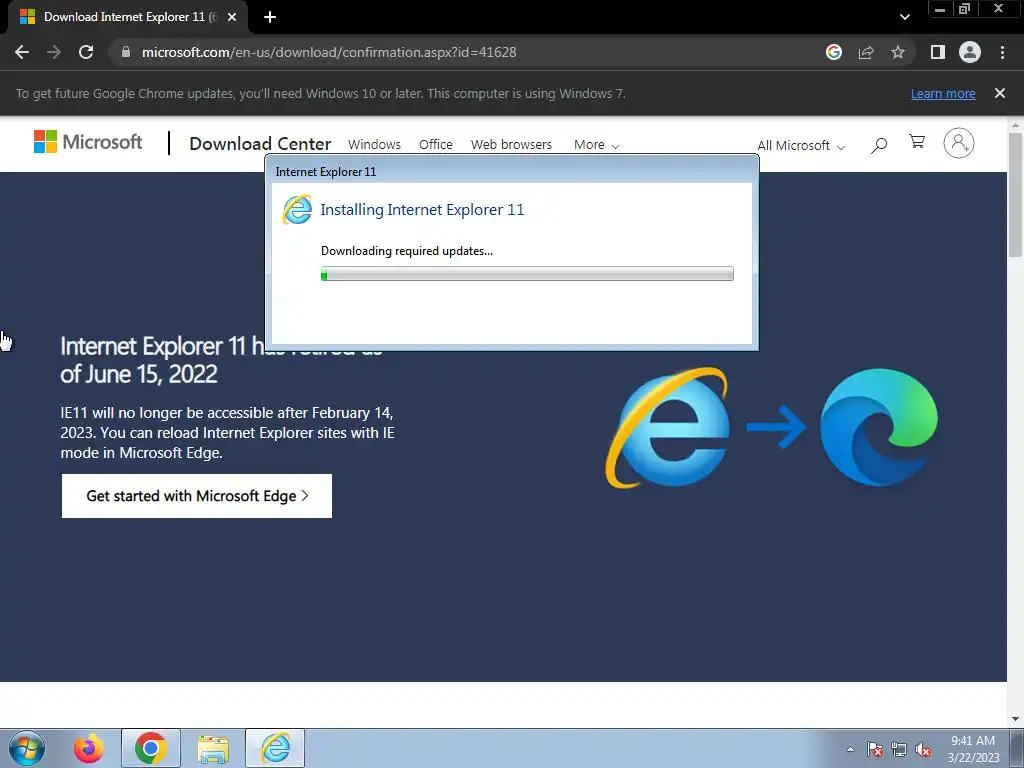Switch to Internet Explorer installer on taskbar
The image size is (1024, 768).
275,748
